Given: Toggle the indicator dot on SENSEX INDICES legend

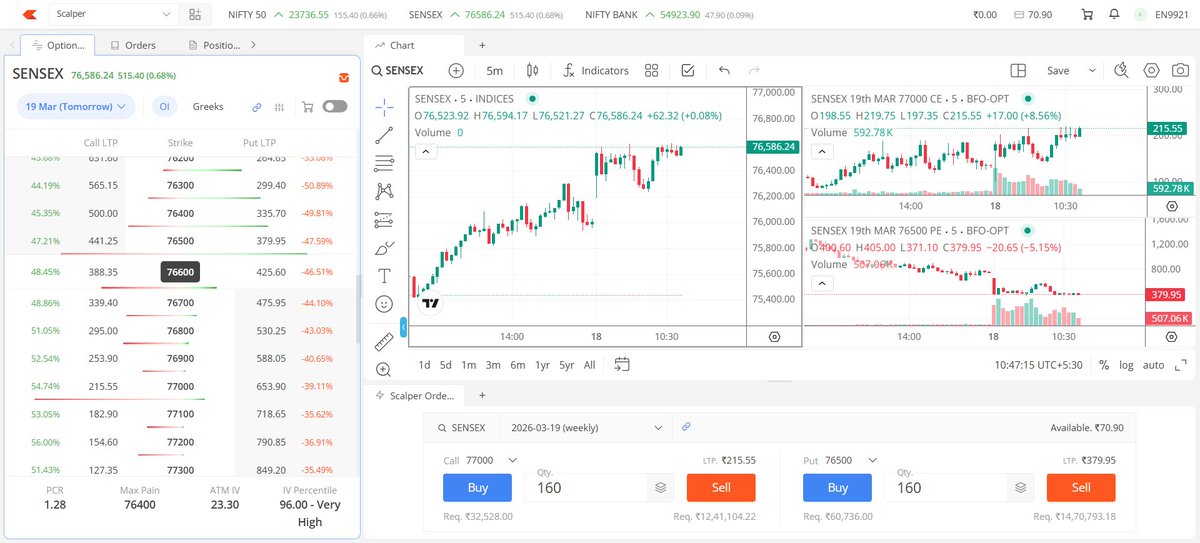Looking at the screenshot, I should (532, 99).
